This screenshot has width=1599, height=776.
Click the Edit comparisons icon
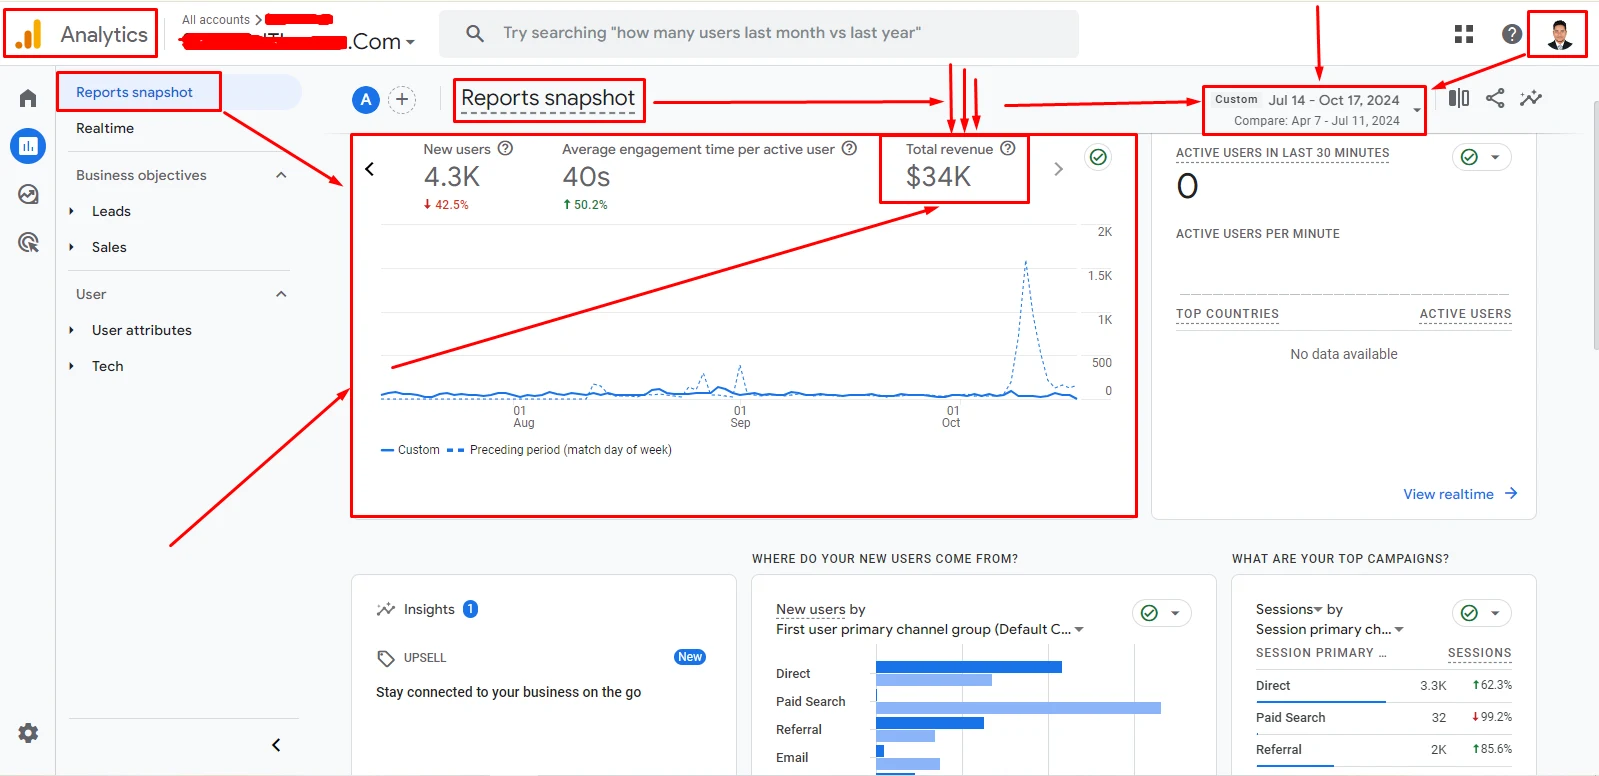tap(1459, 98)
